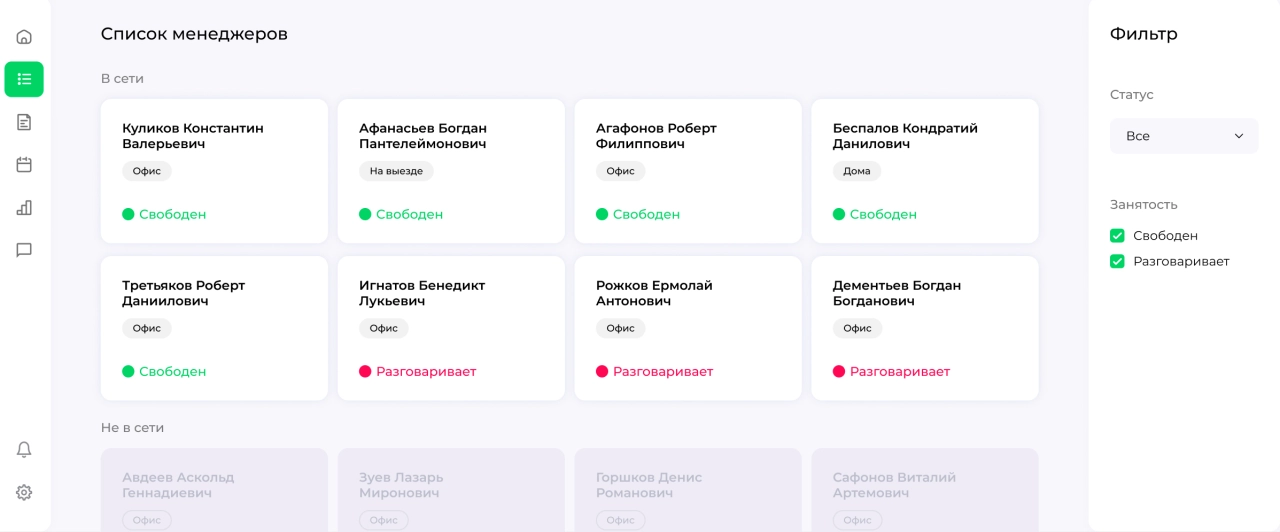Select offline manager Авдеев Аскольд Геннадиевич
Screen dimensions: 1280x532
(x=214, y=485)
